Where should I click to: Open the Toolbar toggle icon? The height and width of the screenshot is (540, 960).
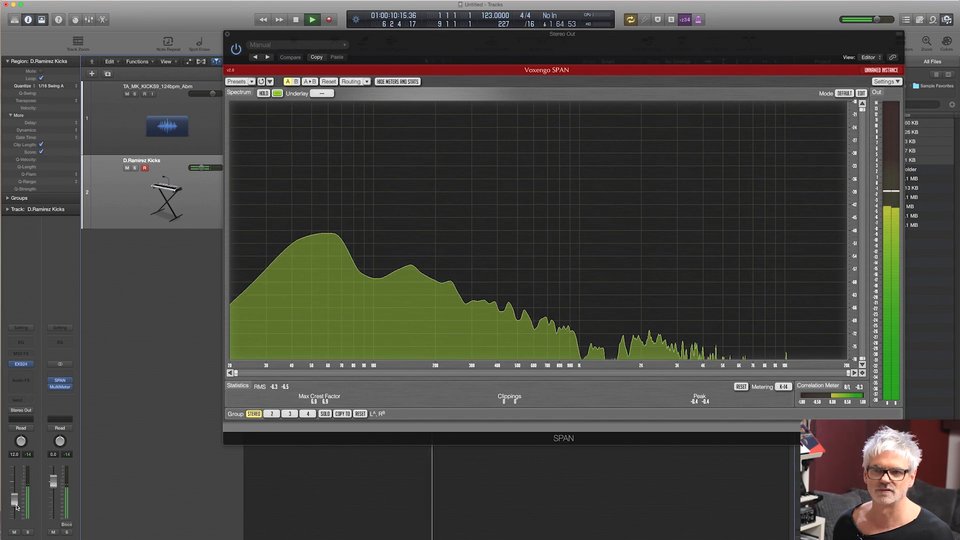point(42,20)
